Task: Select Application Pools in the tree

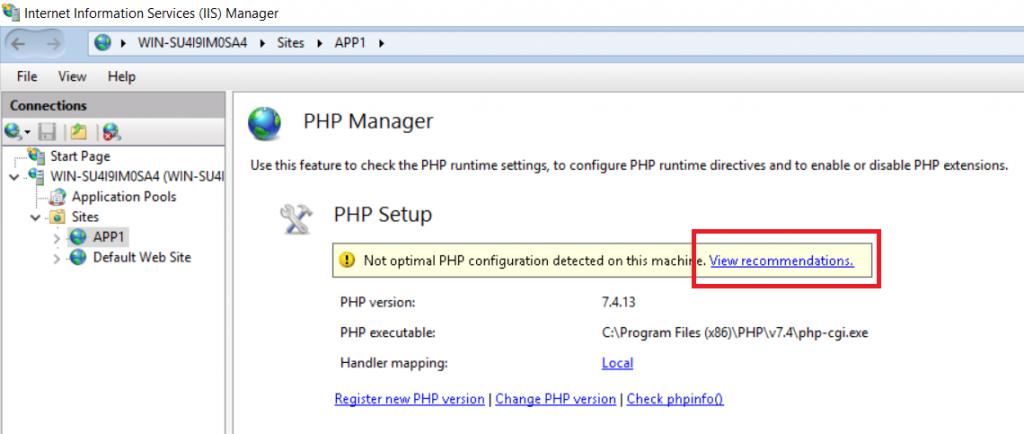Action: click(123, 196)
